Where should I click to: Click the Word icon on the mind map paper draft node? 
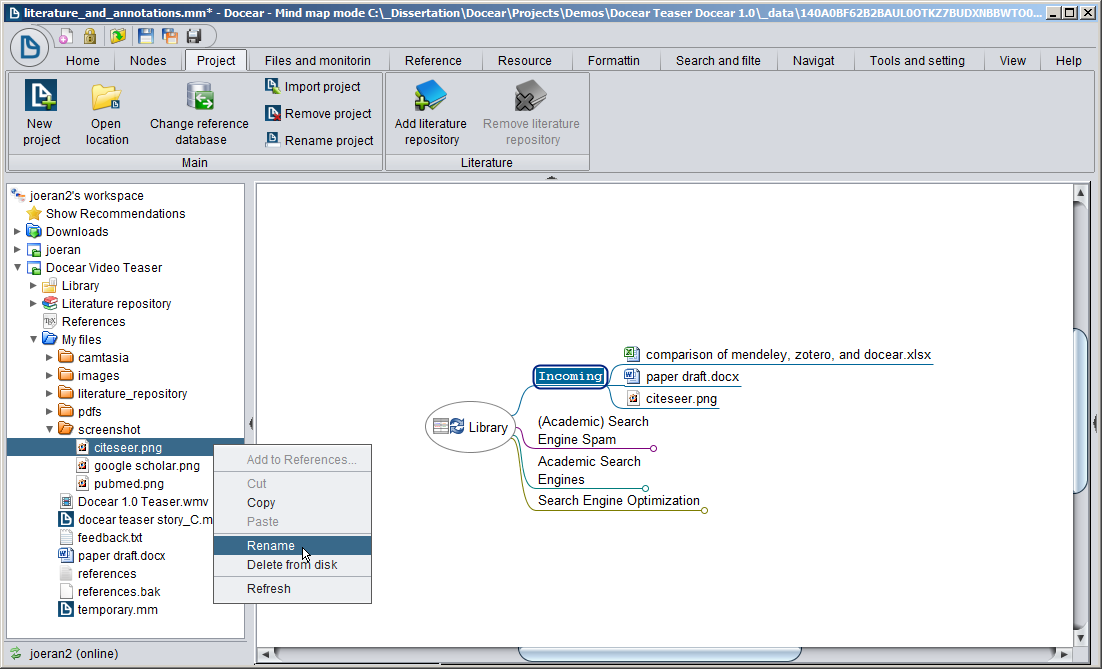coord(632,376)
